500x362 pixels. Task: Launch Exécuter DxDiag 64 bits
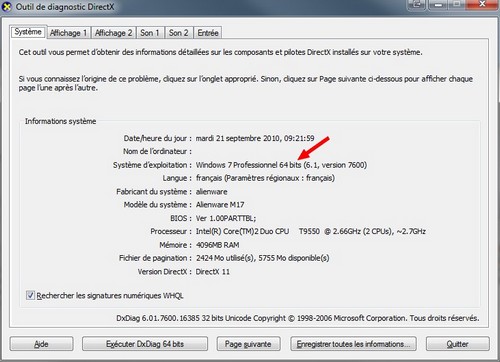point(145,344)
